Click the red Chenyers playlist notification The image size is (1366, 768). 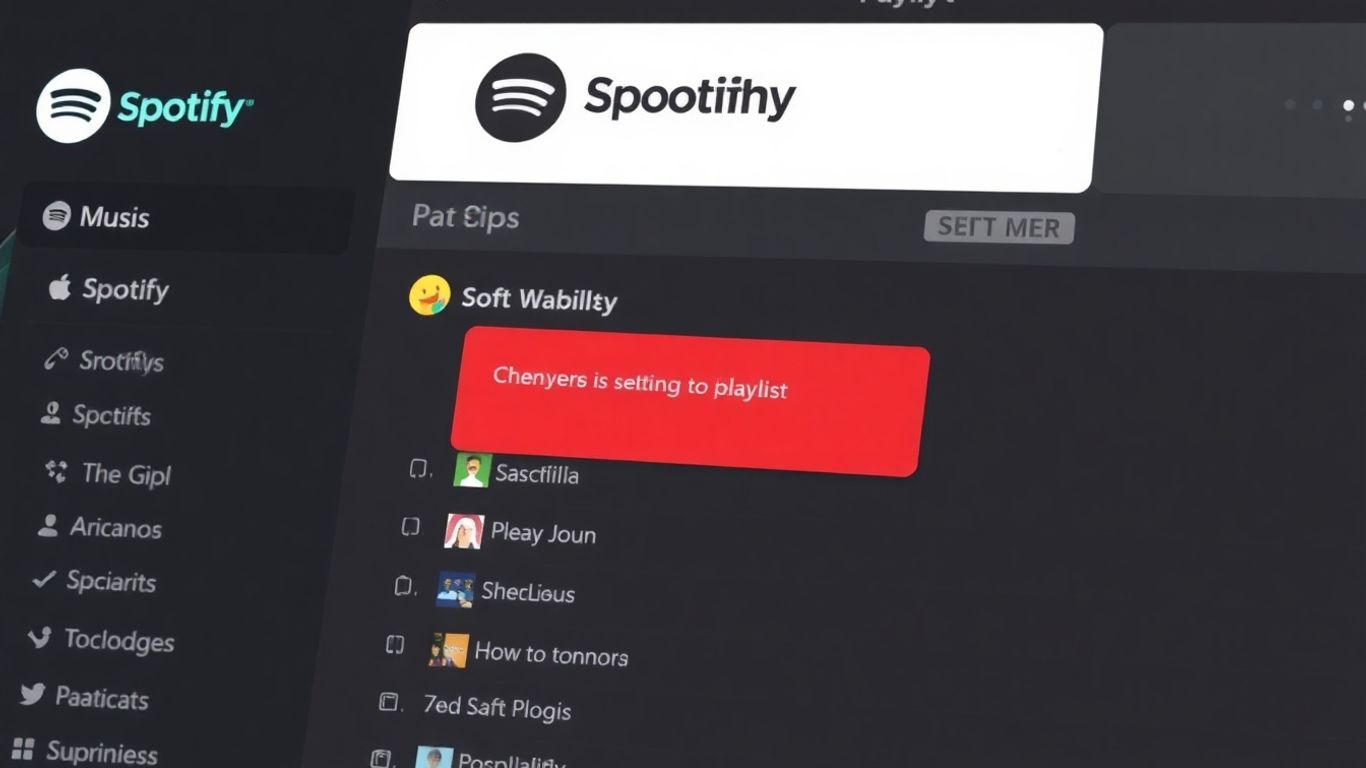pyautogui.click(x=690, y=400)
